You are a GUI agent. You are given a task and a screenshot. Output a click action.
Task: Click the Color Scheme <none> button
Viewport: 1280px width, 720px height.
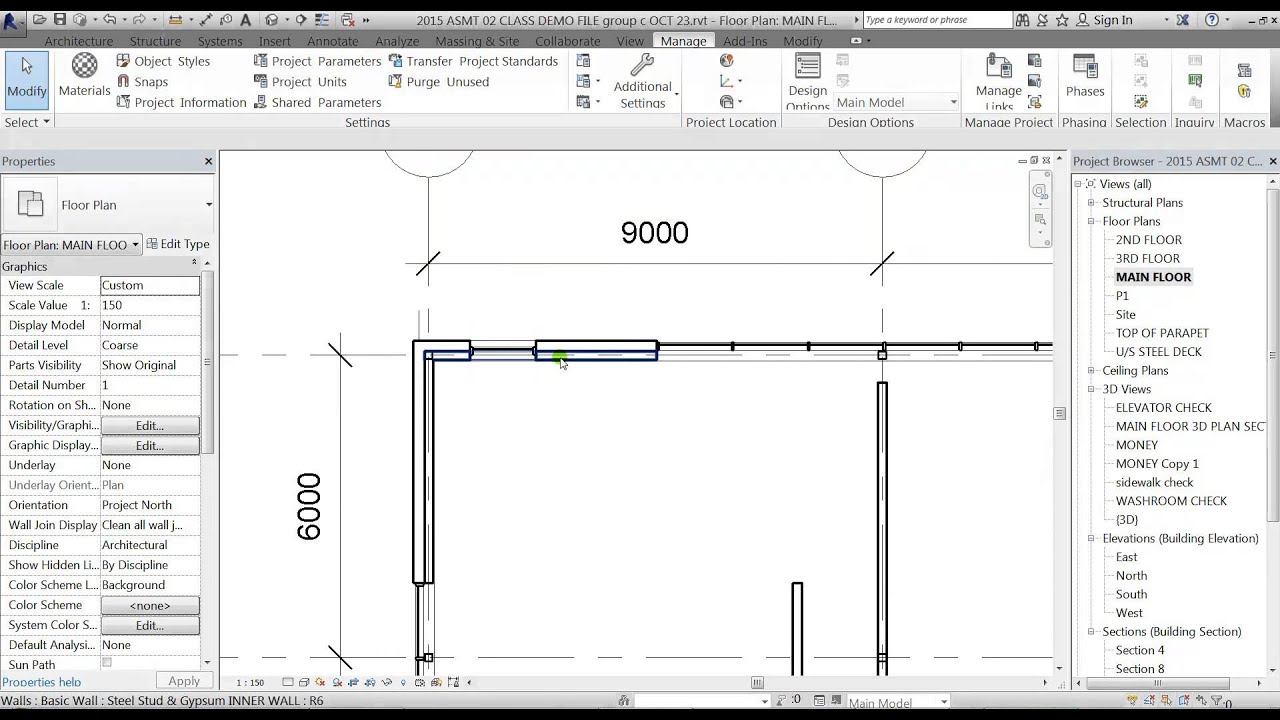150,605
